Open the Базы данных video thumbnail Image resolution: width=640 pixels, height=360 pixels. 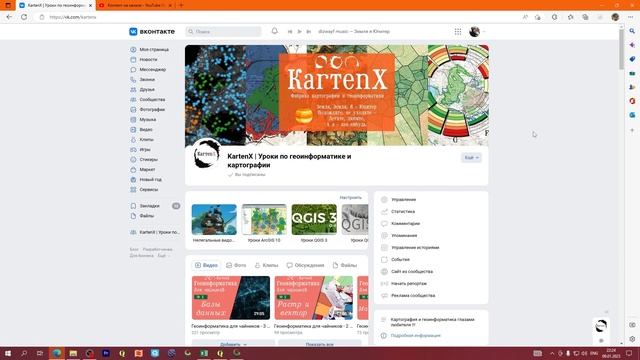tap(231, 298)
